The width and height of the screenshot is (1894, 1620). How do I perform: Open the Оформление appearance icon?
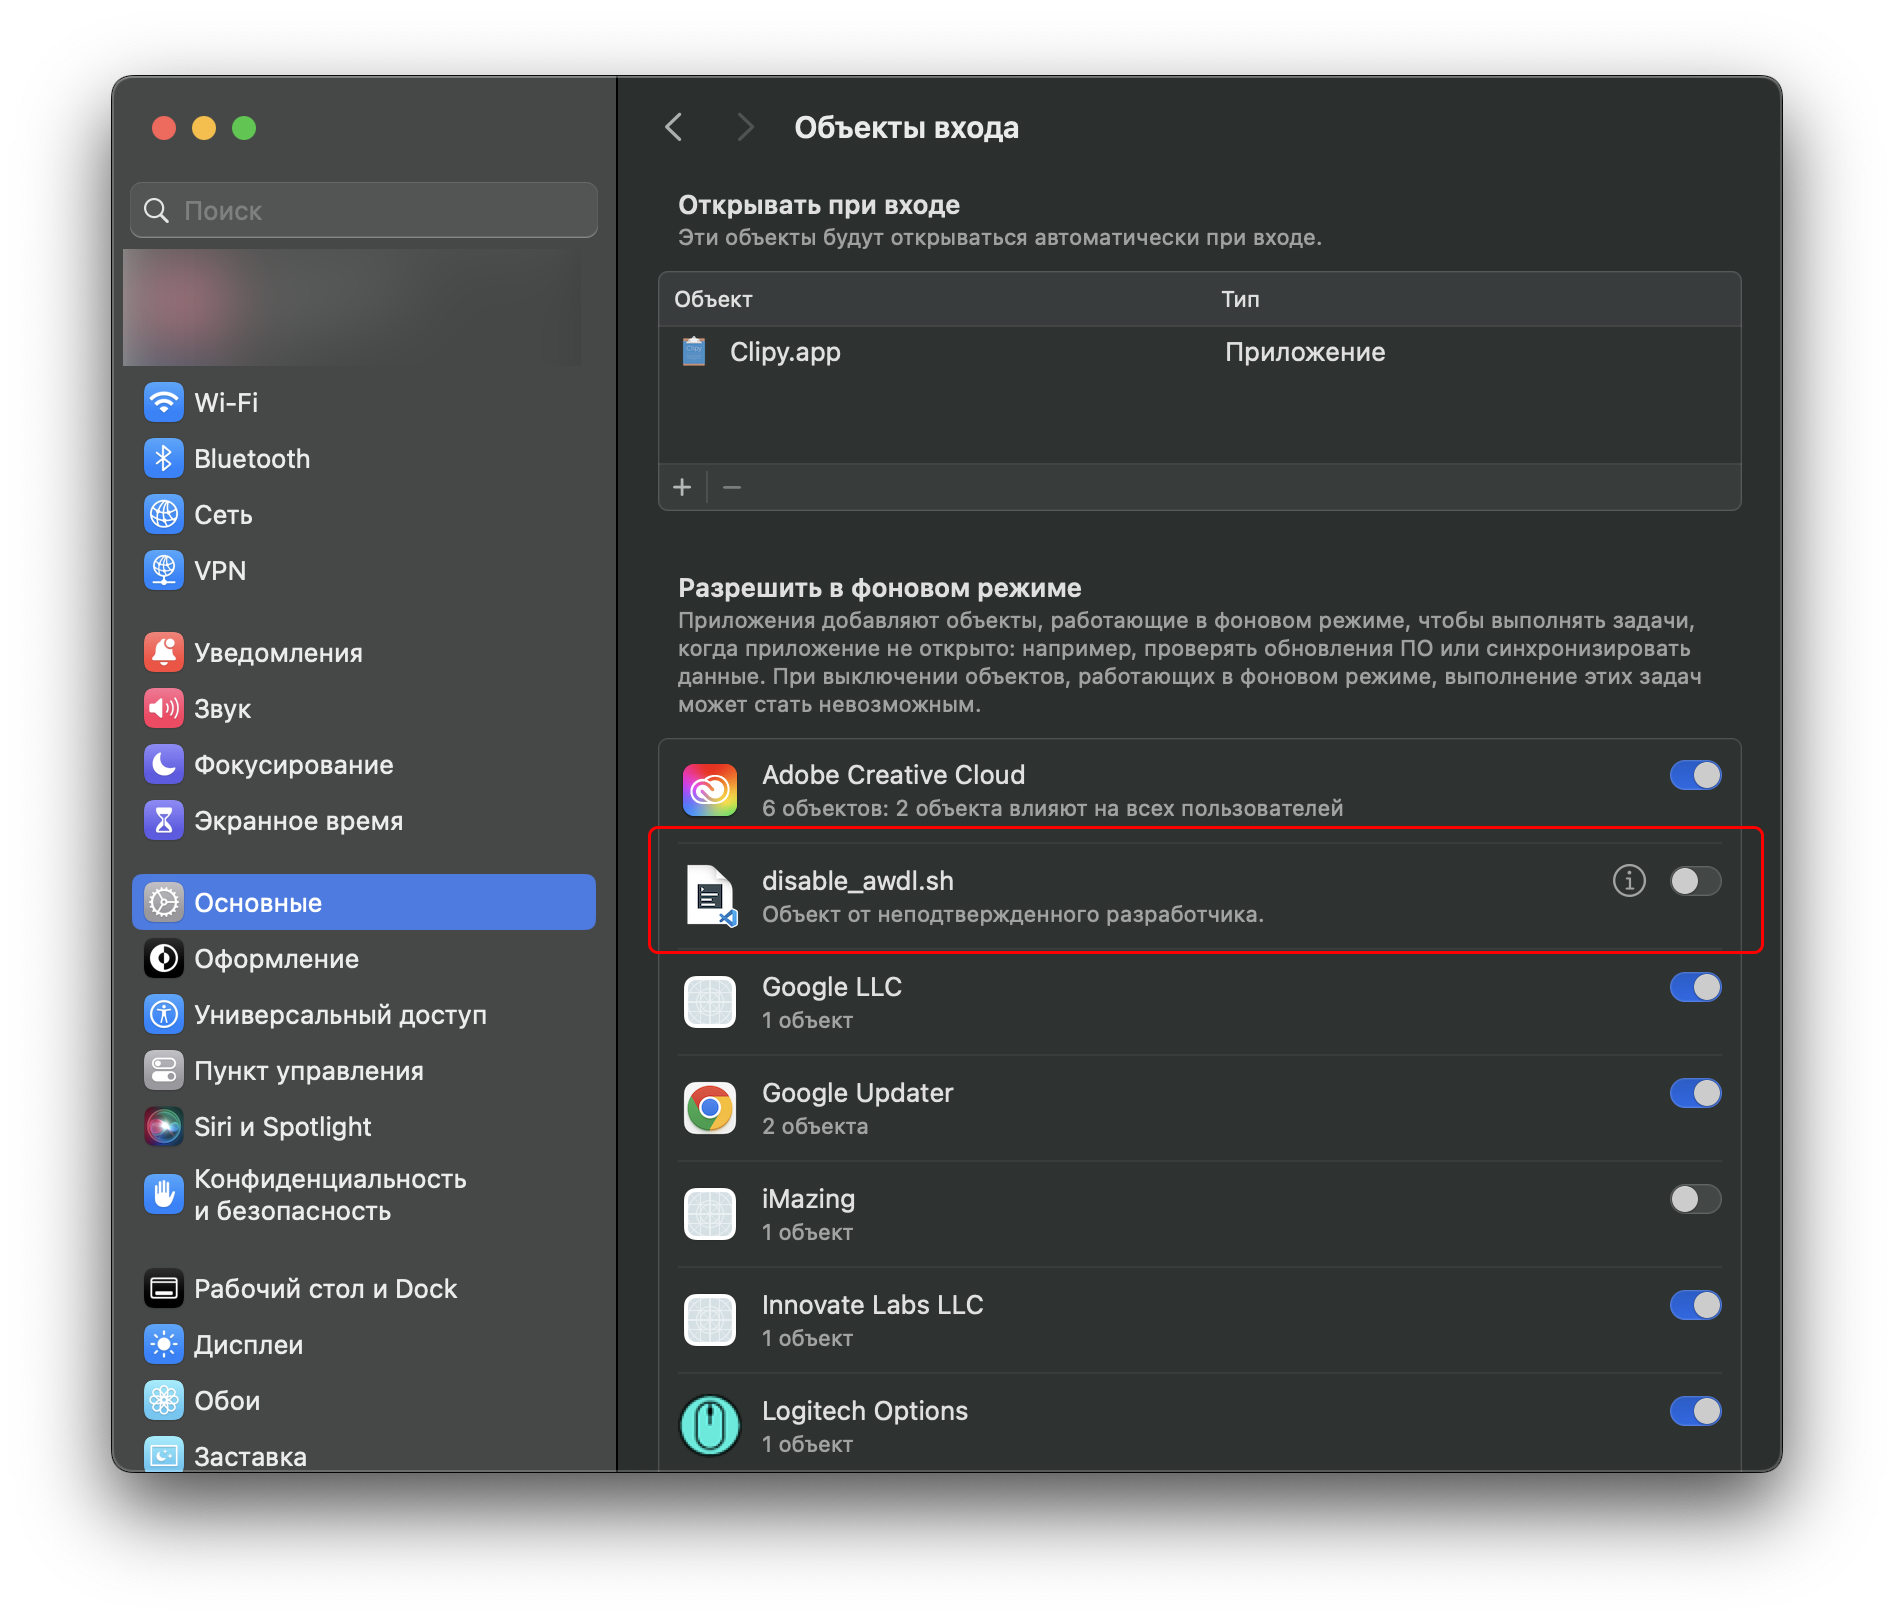click(164, 959)
